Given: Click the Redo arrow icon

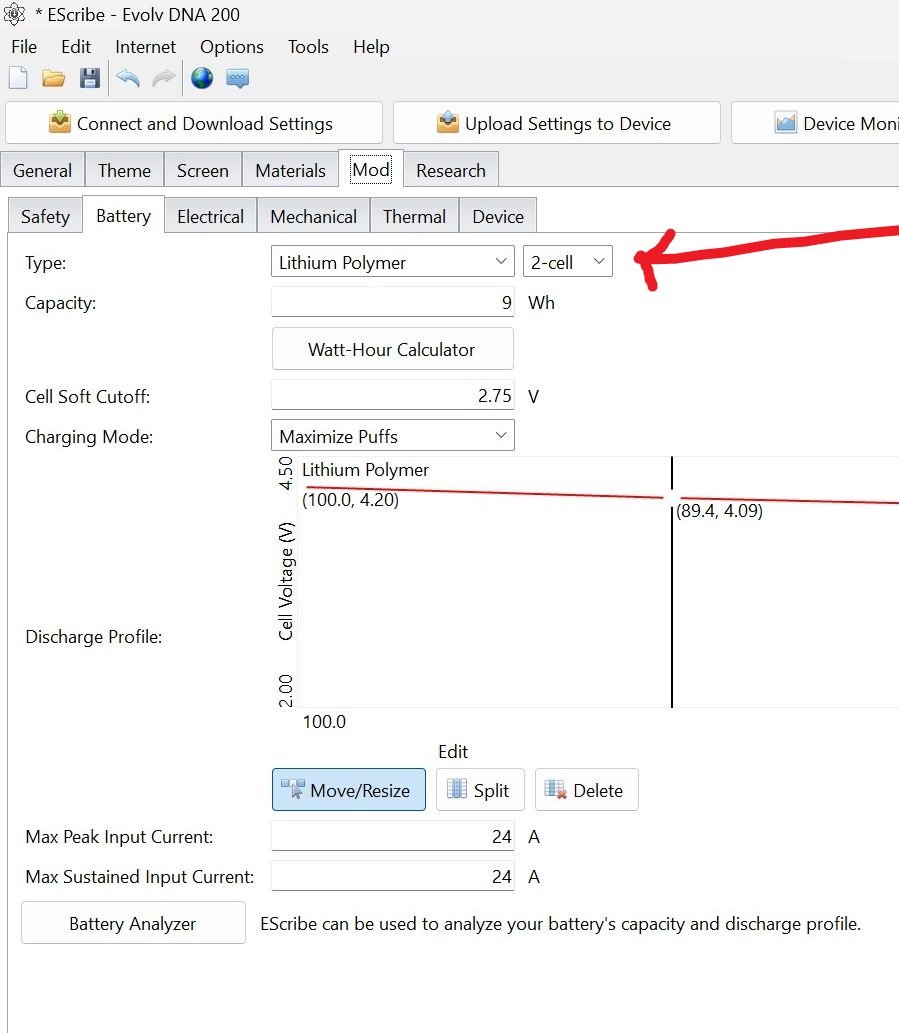Looking at the screenshot, I should coord(163,79).
